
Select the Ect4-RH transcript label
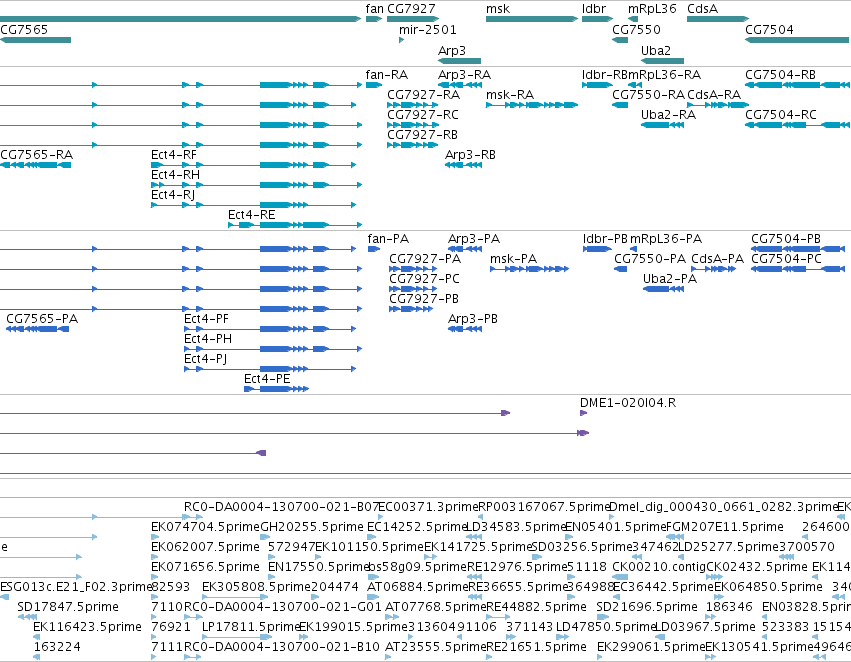(175, 175)
